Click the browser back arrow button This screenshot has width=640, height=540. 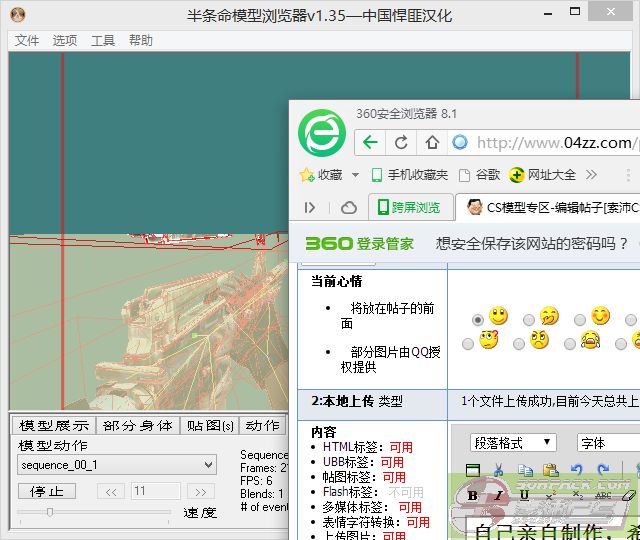(370, 142)
